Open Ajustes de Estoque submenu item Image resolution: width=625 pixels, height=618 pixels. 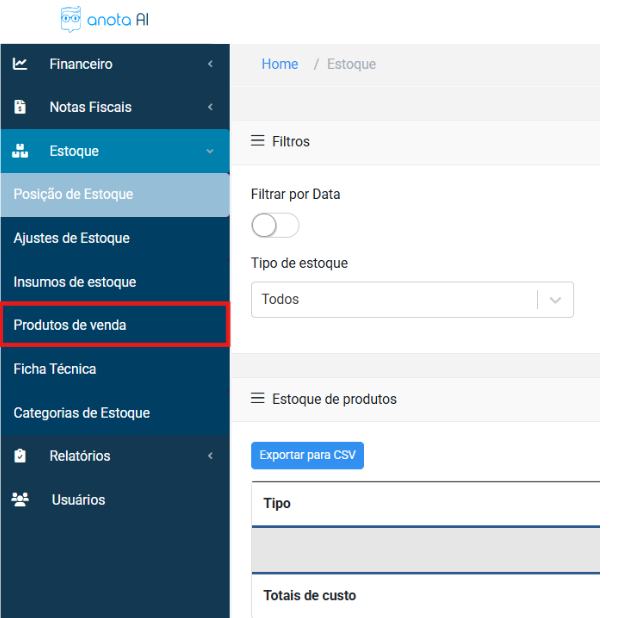click(x=115, y=238)
